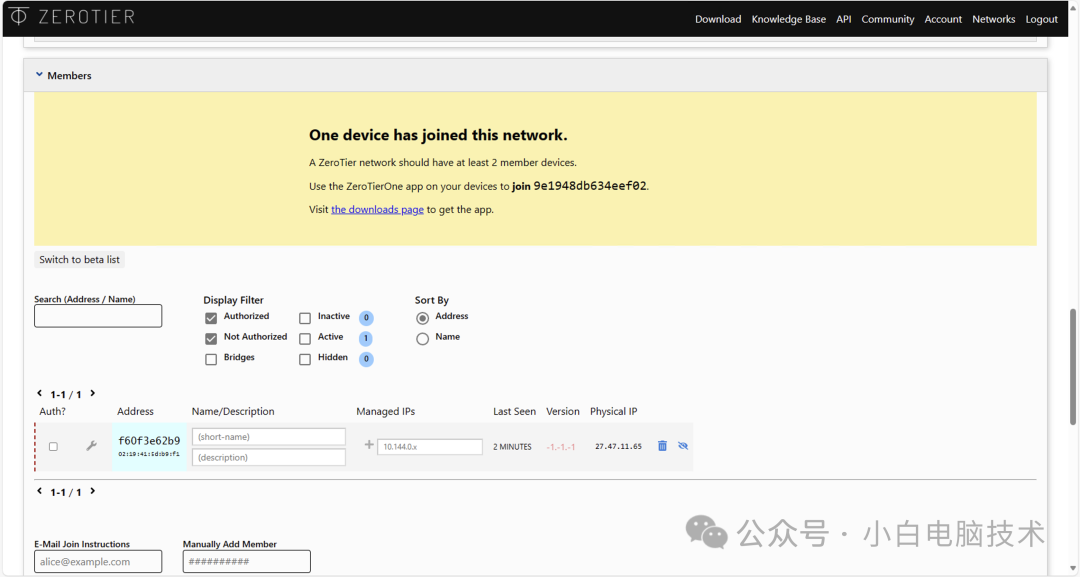Go to previous page below members table

[x=39, y=491]
